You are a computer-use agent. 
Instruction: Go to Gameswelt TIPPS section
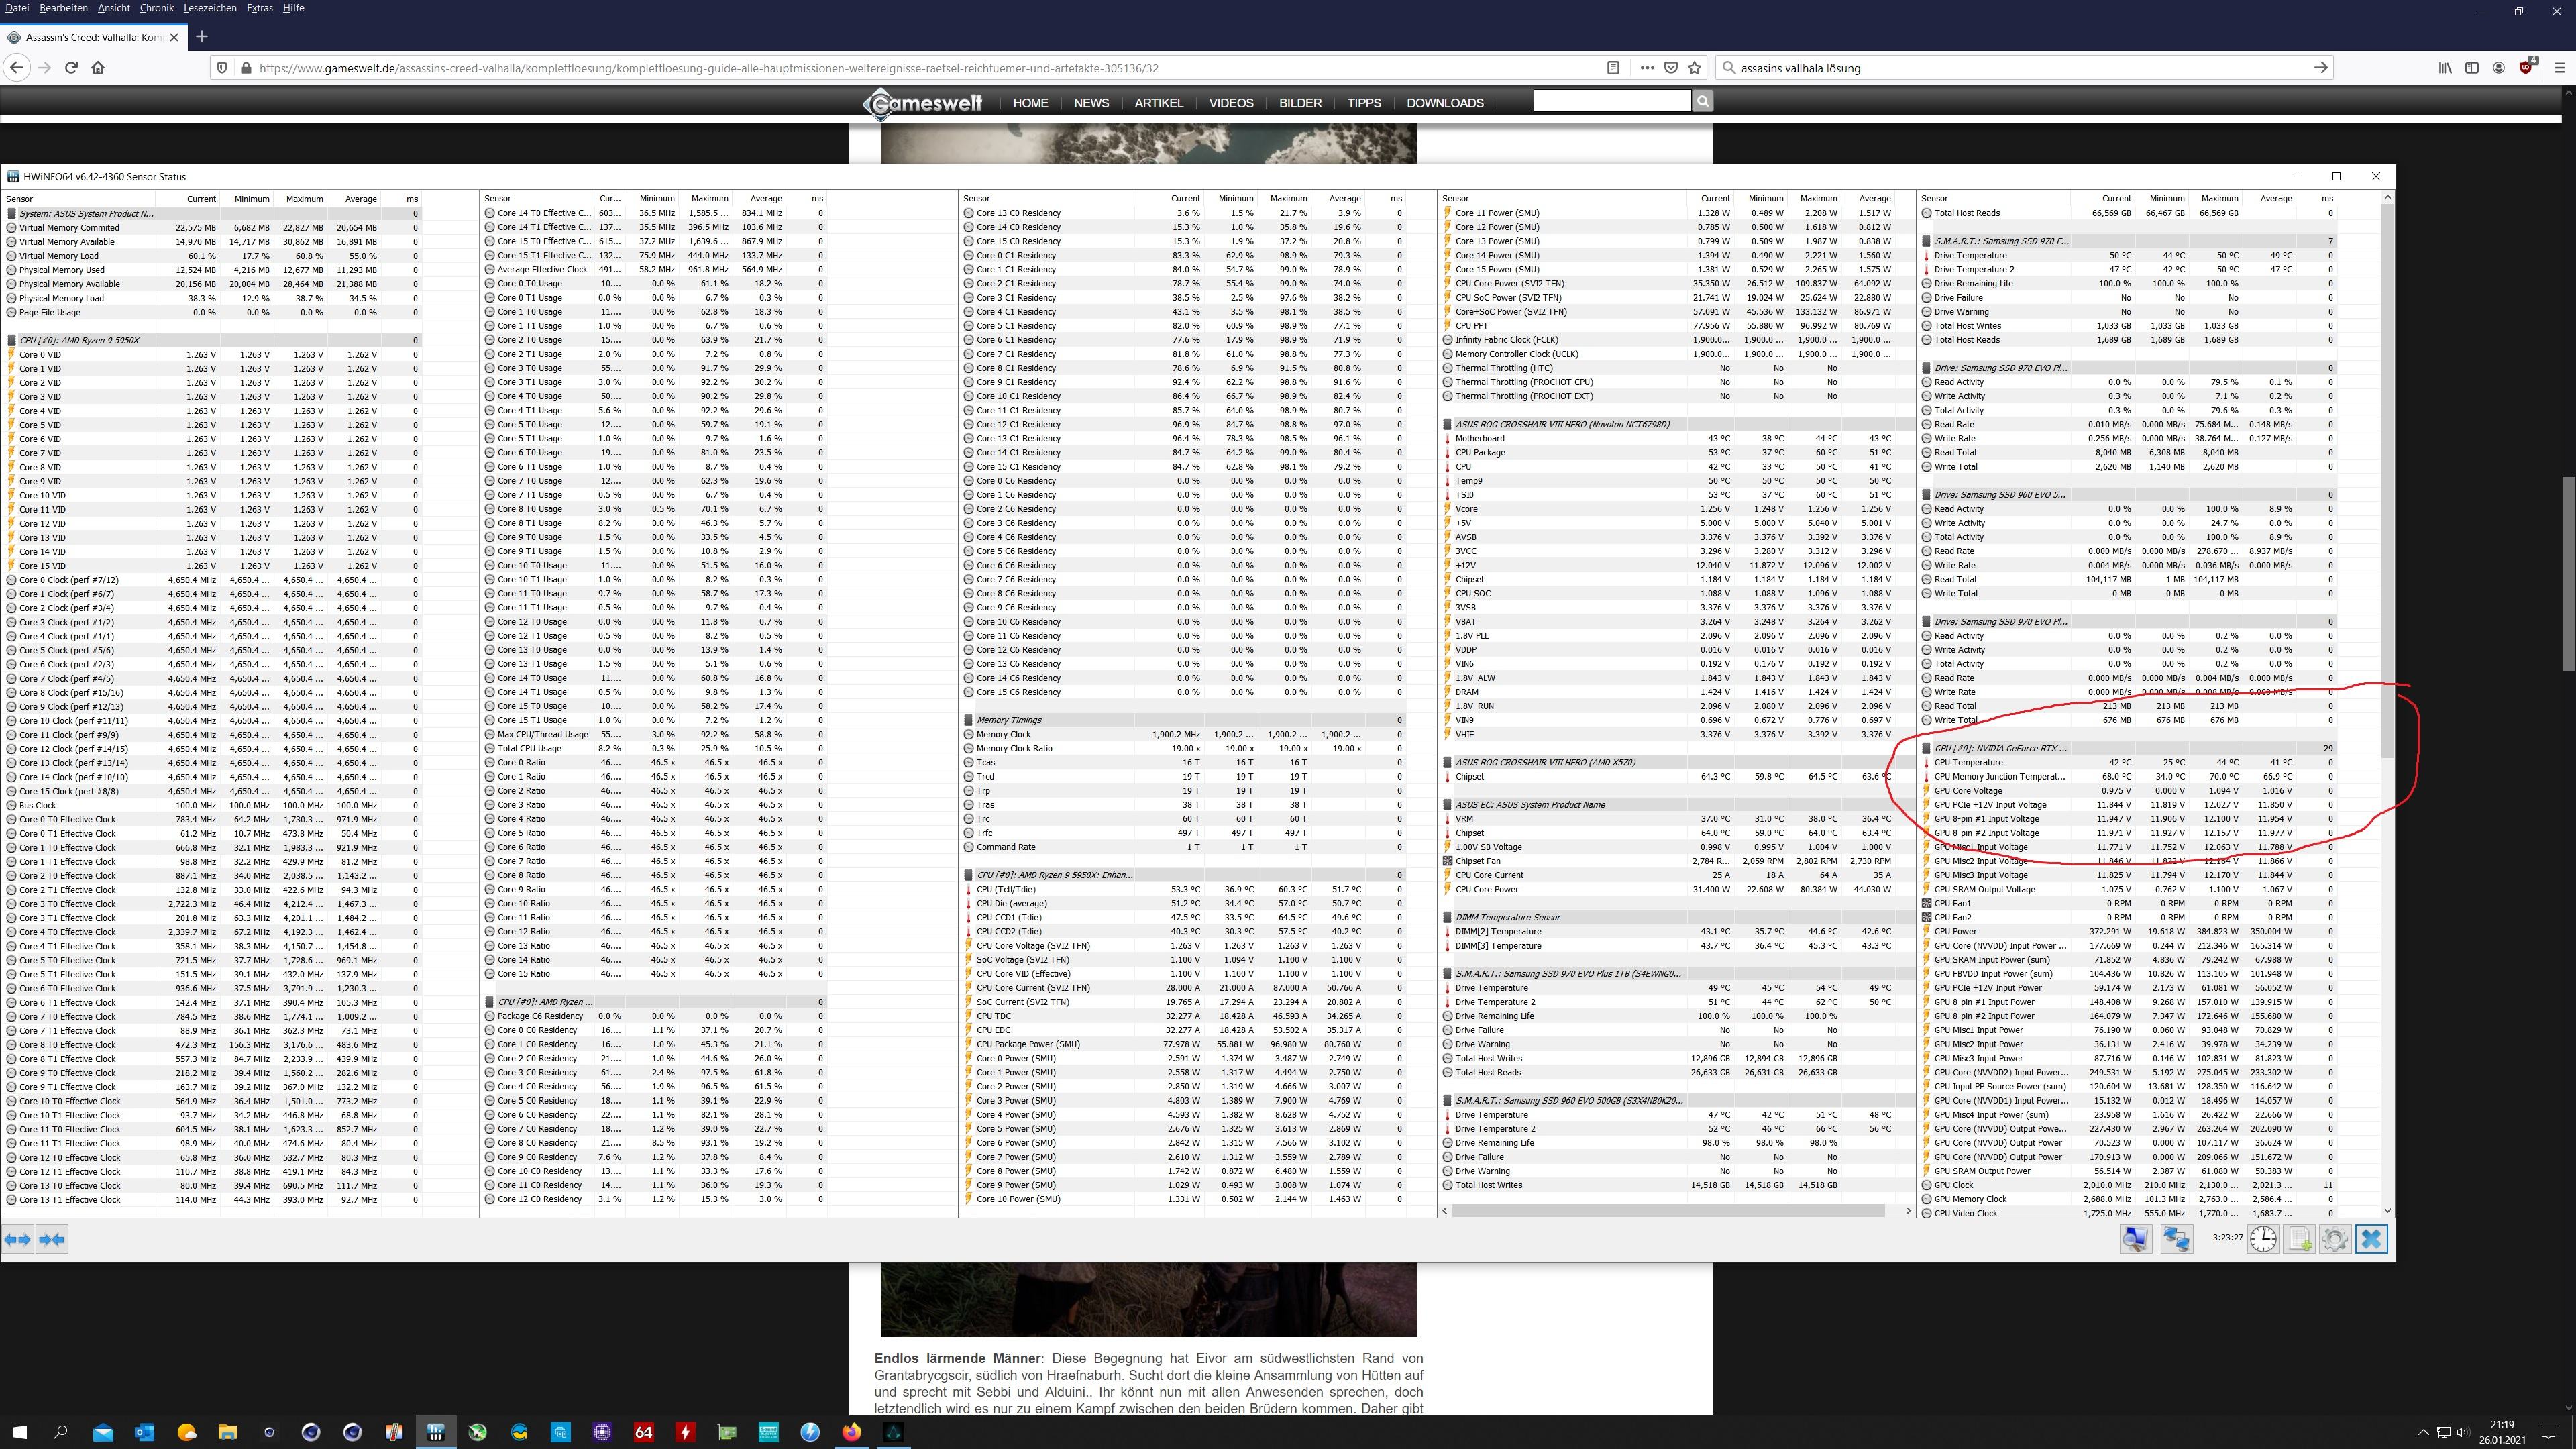[x=1363, y=103]
